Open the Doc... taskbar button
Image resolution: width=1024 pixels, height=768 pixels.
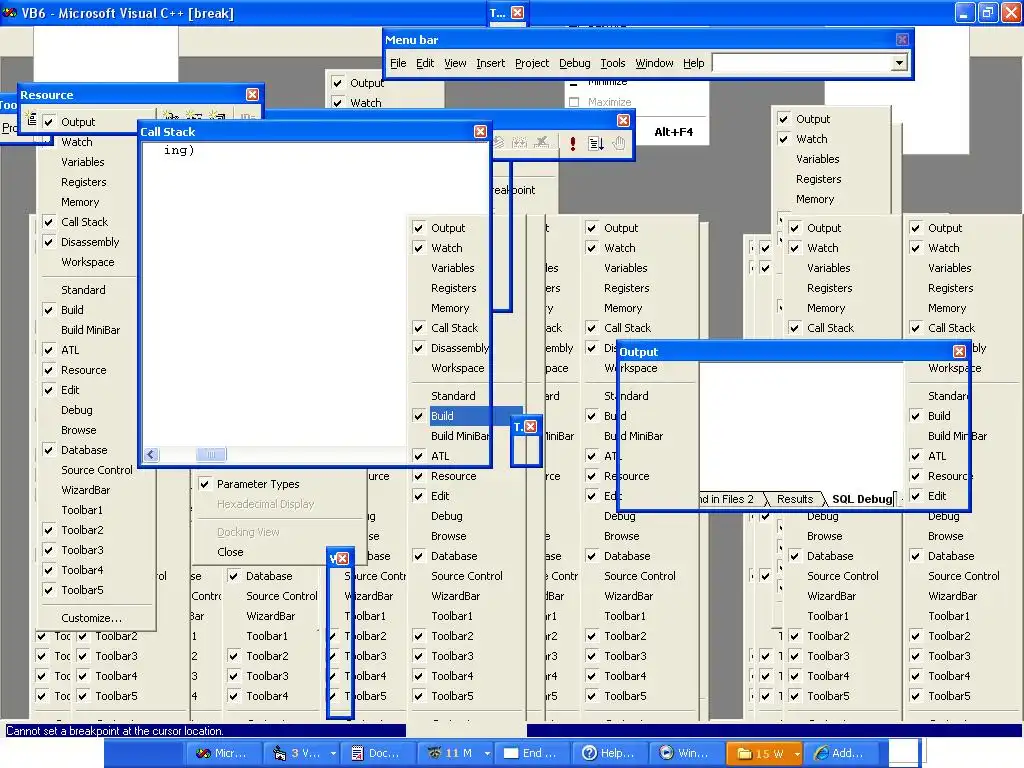click(376, 753)
